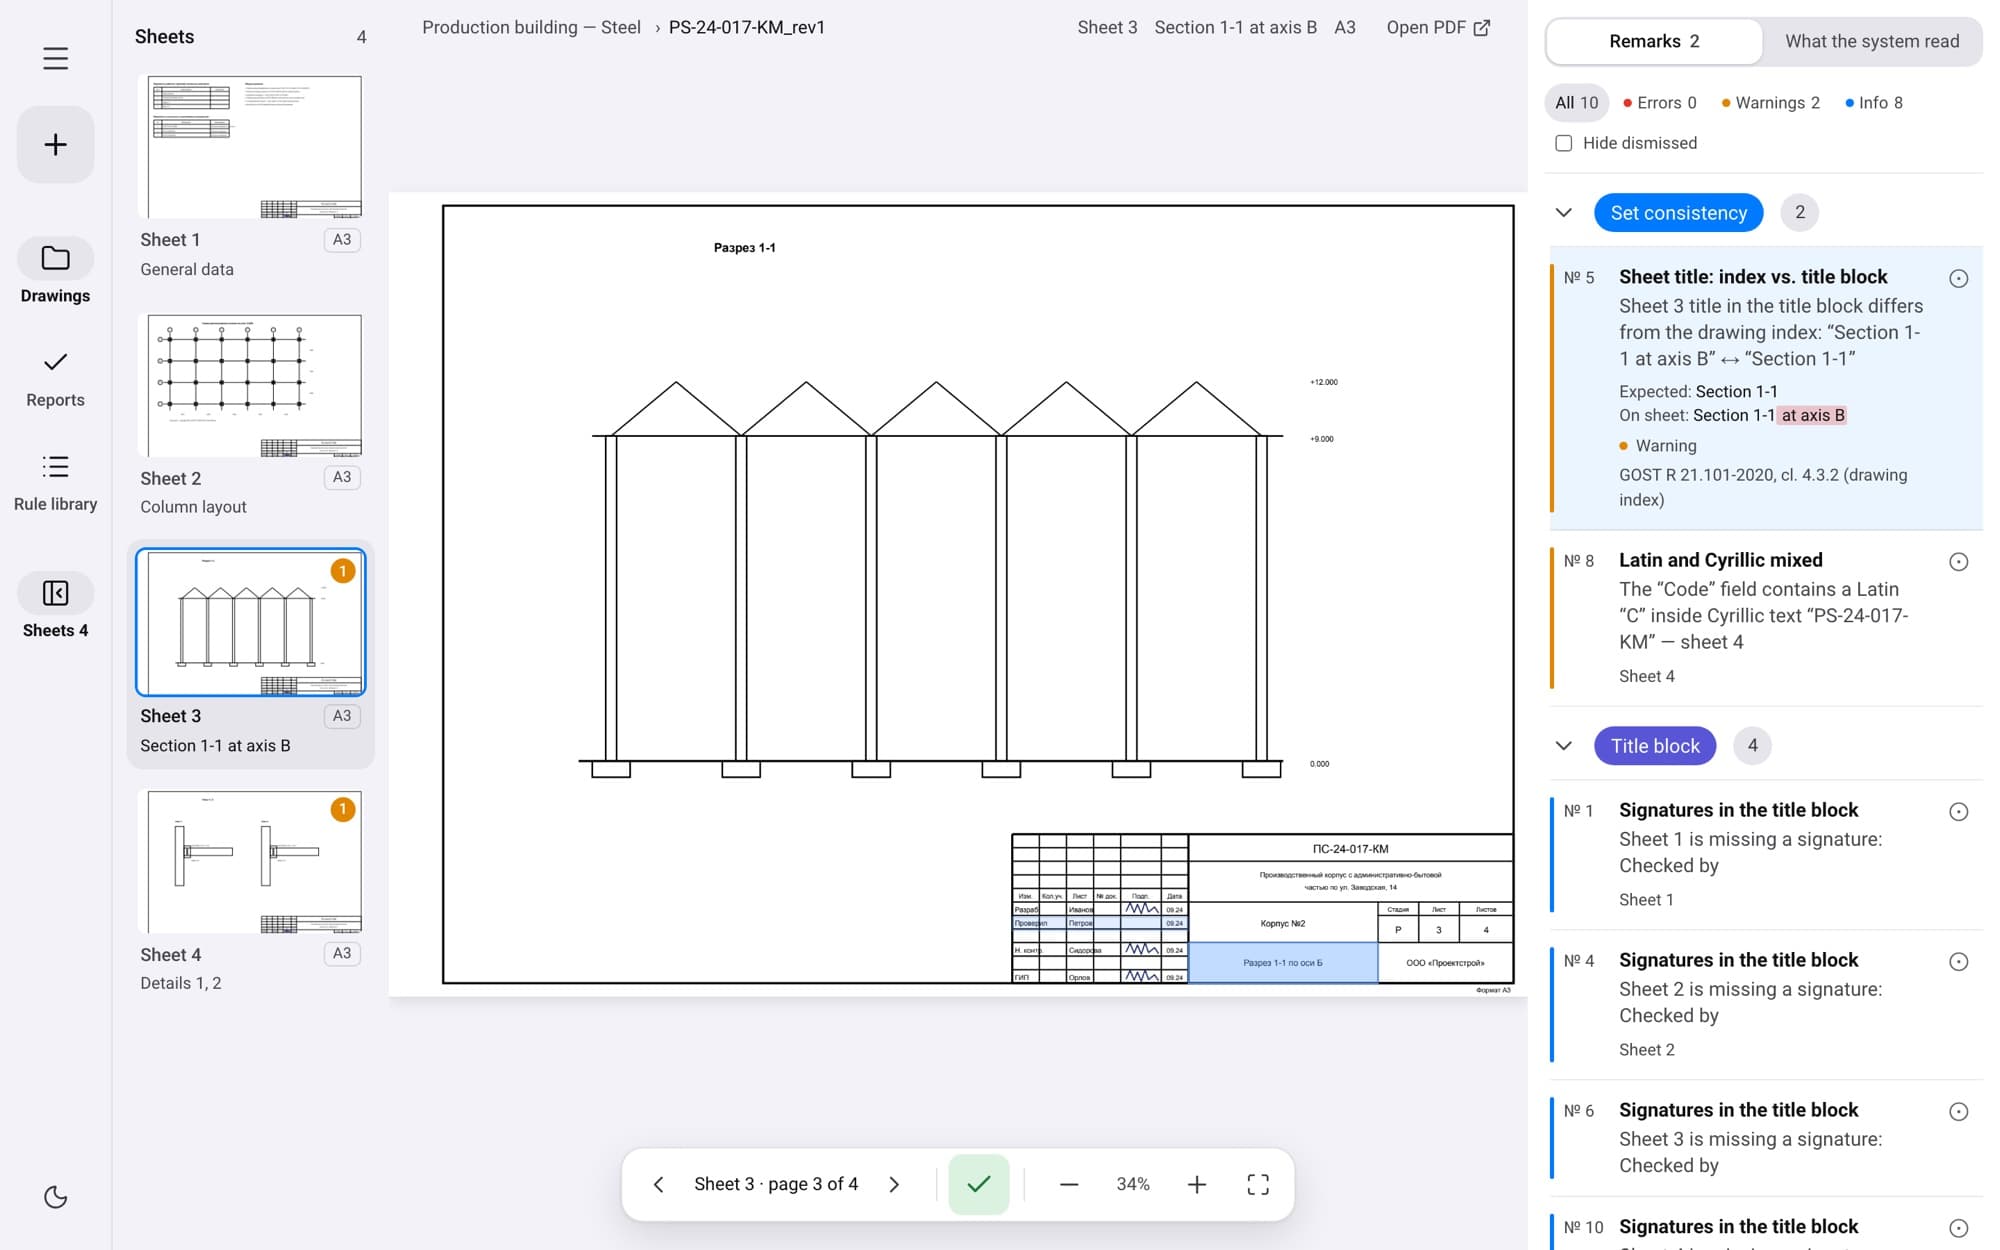Click highlighted title field in drawing title block

click(x=1283, y=963)
